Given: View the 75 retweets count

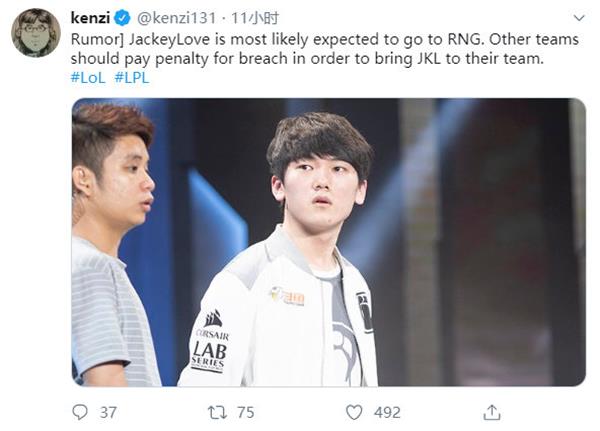Looking at the screenshot, I should point(246,413).
